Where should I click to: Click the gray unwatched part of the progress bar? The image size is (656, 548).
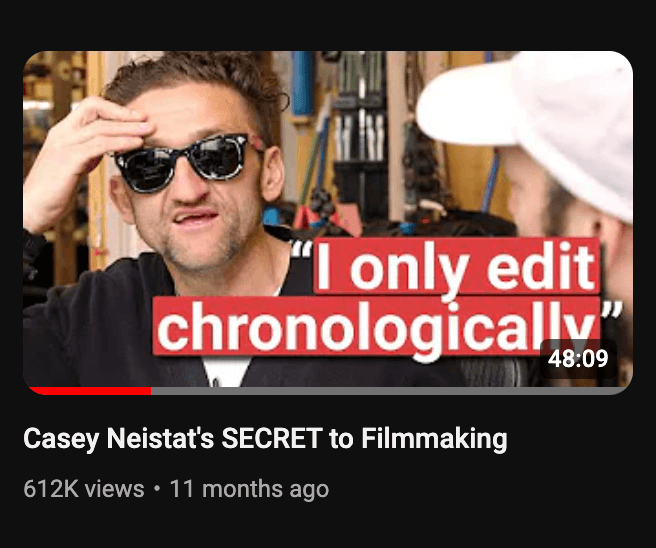coord(389,391)
